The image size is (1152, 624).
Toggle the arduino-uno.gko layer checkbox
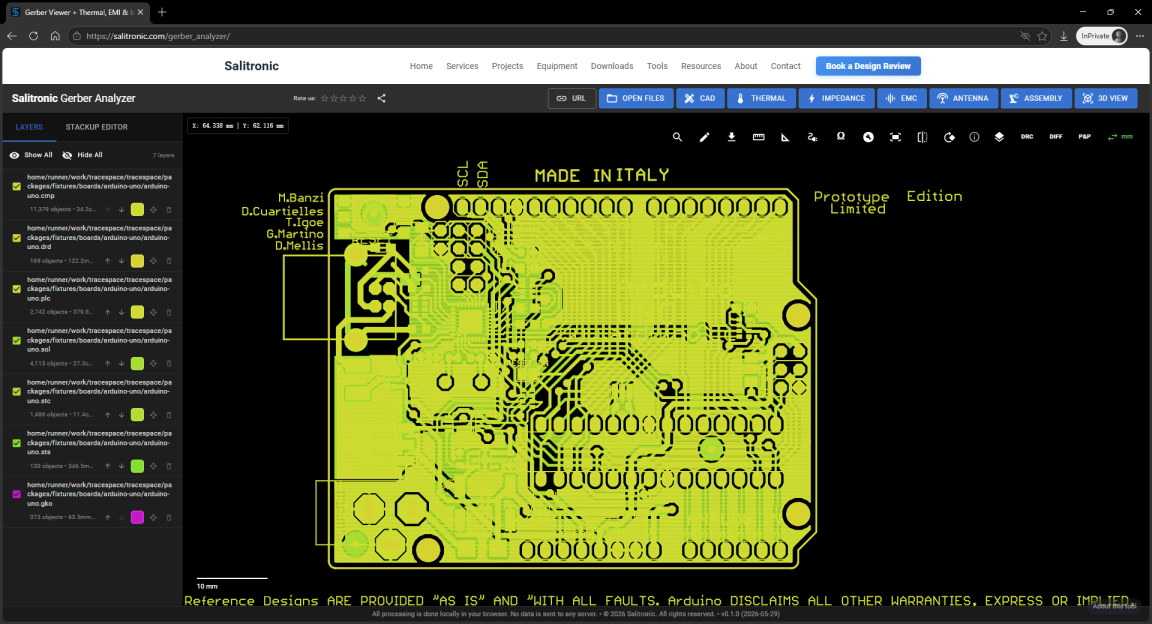coord(17,495)
